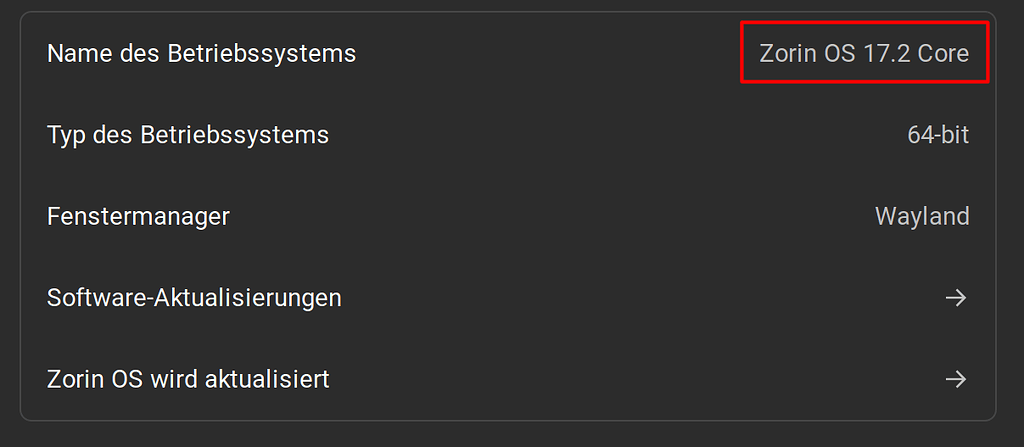Screen dimensions: 1024x447
Task: Click the 64-bit value text
Action: click(938, 135)
